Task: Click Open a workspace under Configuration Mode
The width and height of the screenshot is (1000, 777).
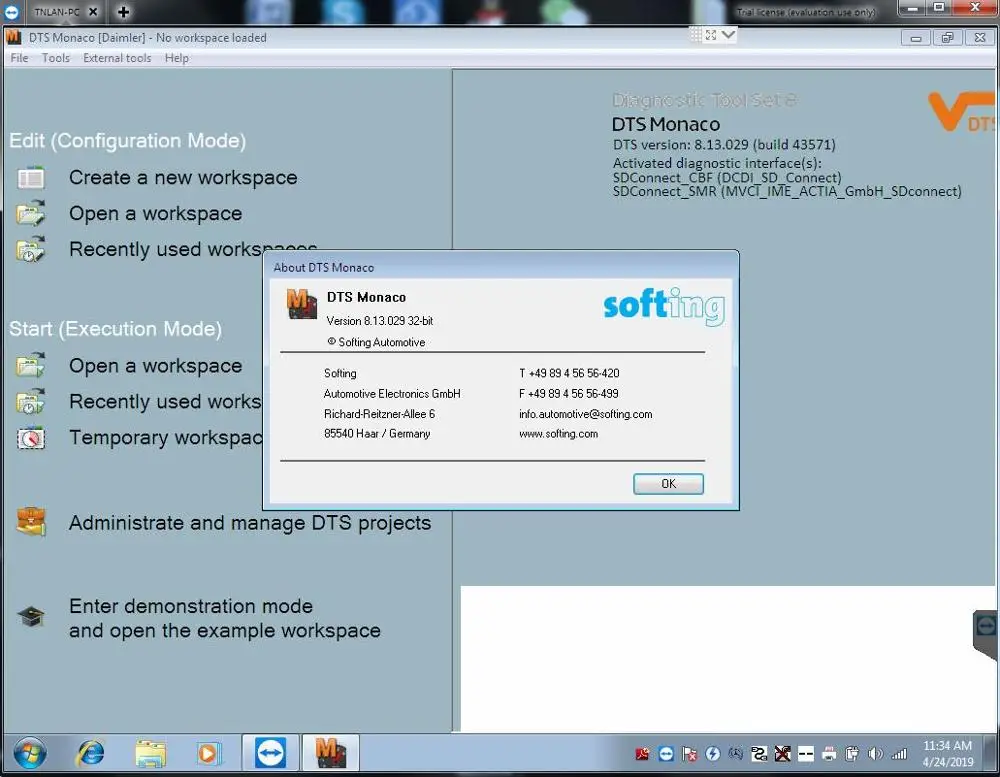Action: point(156,213)
